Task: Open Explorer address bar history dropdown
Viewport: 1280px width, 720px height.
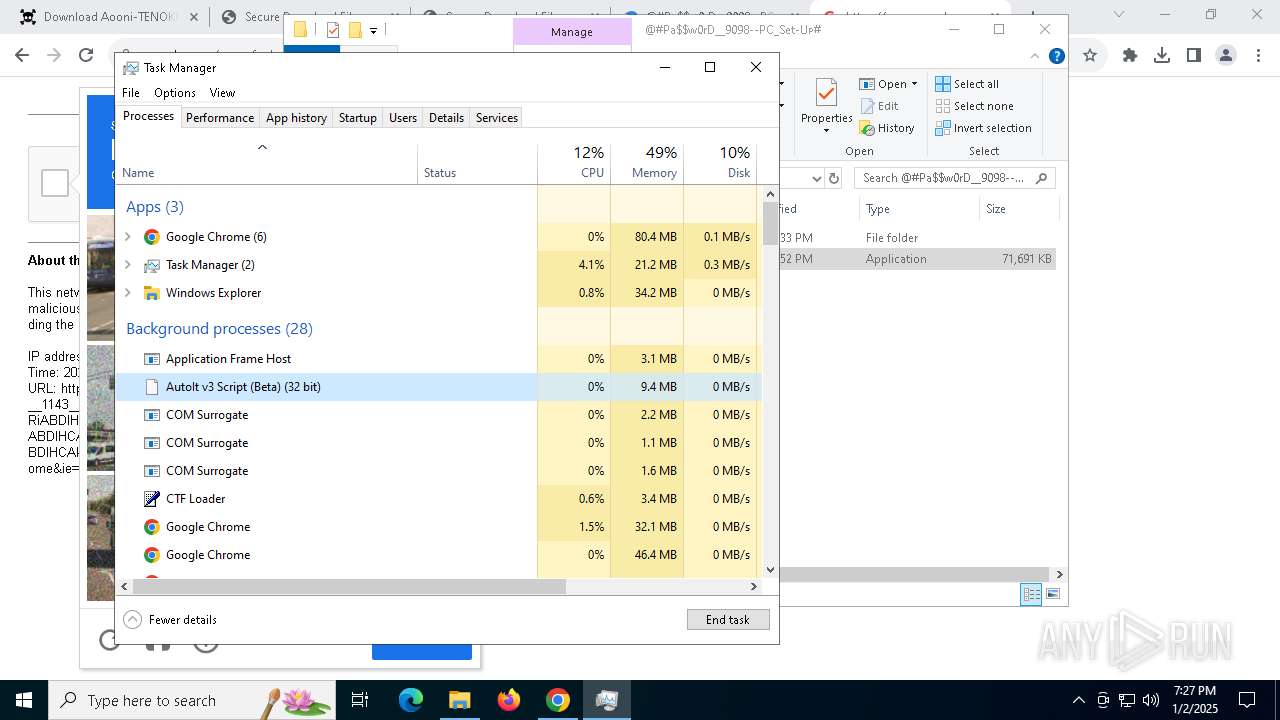Action: [x=816, y=178]
